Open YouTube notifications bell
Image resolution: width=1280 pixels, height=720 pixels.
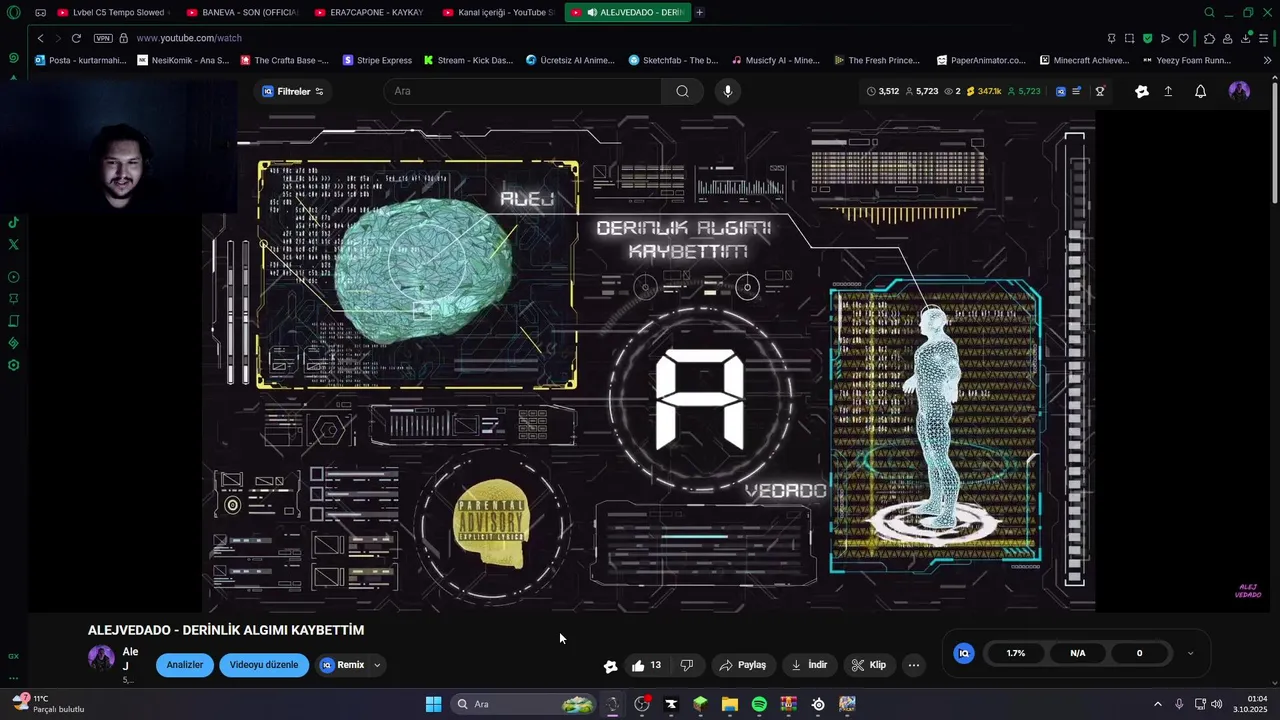coord(1200,91)
